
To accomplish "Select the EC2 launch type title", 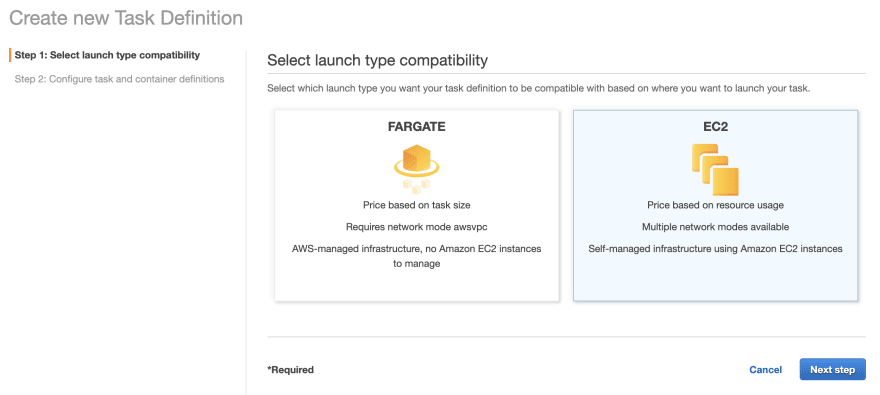I will coord(715,127).
